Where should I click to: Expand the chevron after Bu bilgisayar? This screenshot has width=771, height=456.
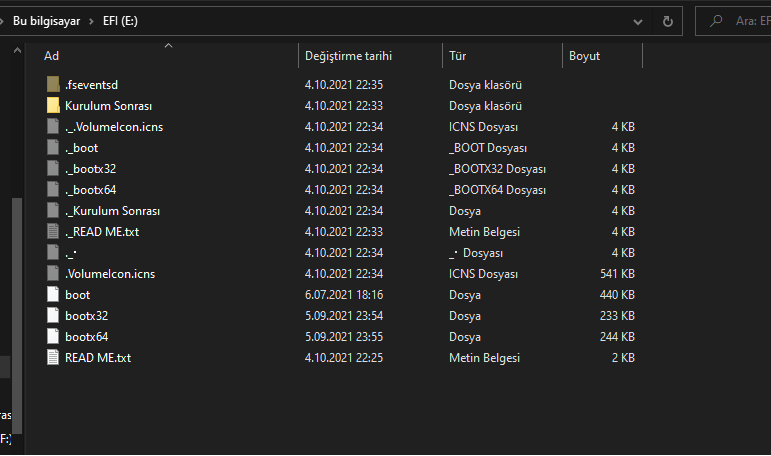(93, 20)
